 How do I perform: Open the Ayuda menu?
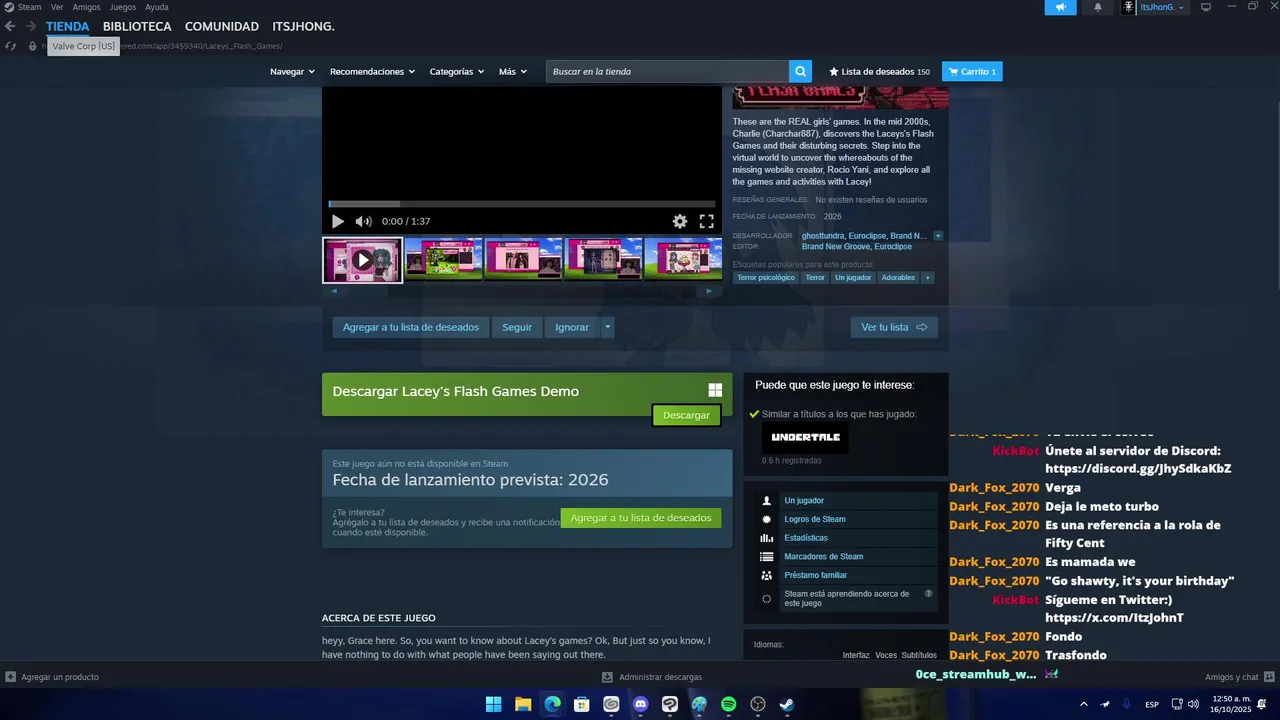(157, 7)
